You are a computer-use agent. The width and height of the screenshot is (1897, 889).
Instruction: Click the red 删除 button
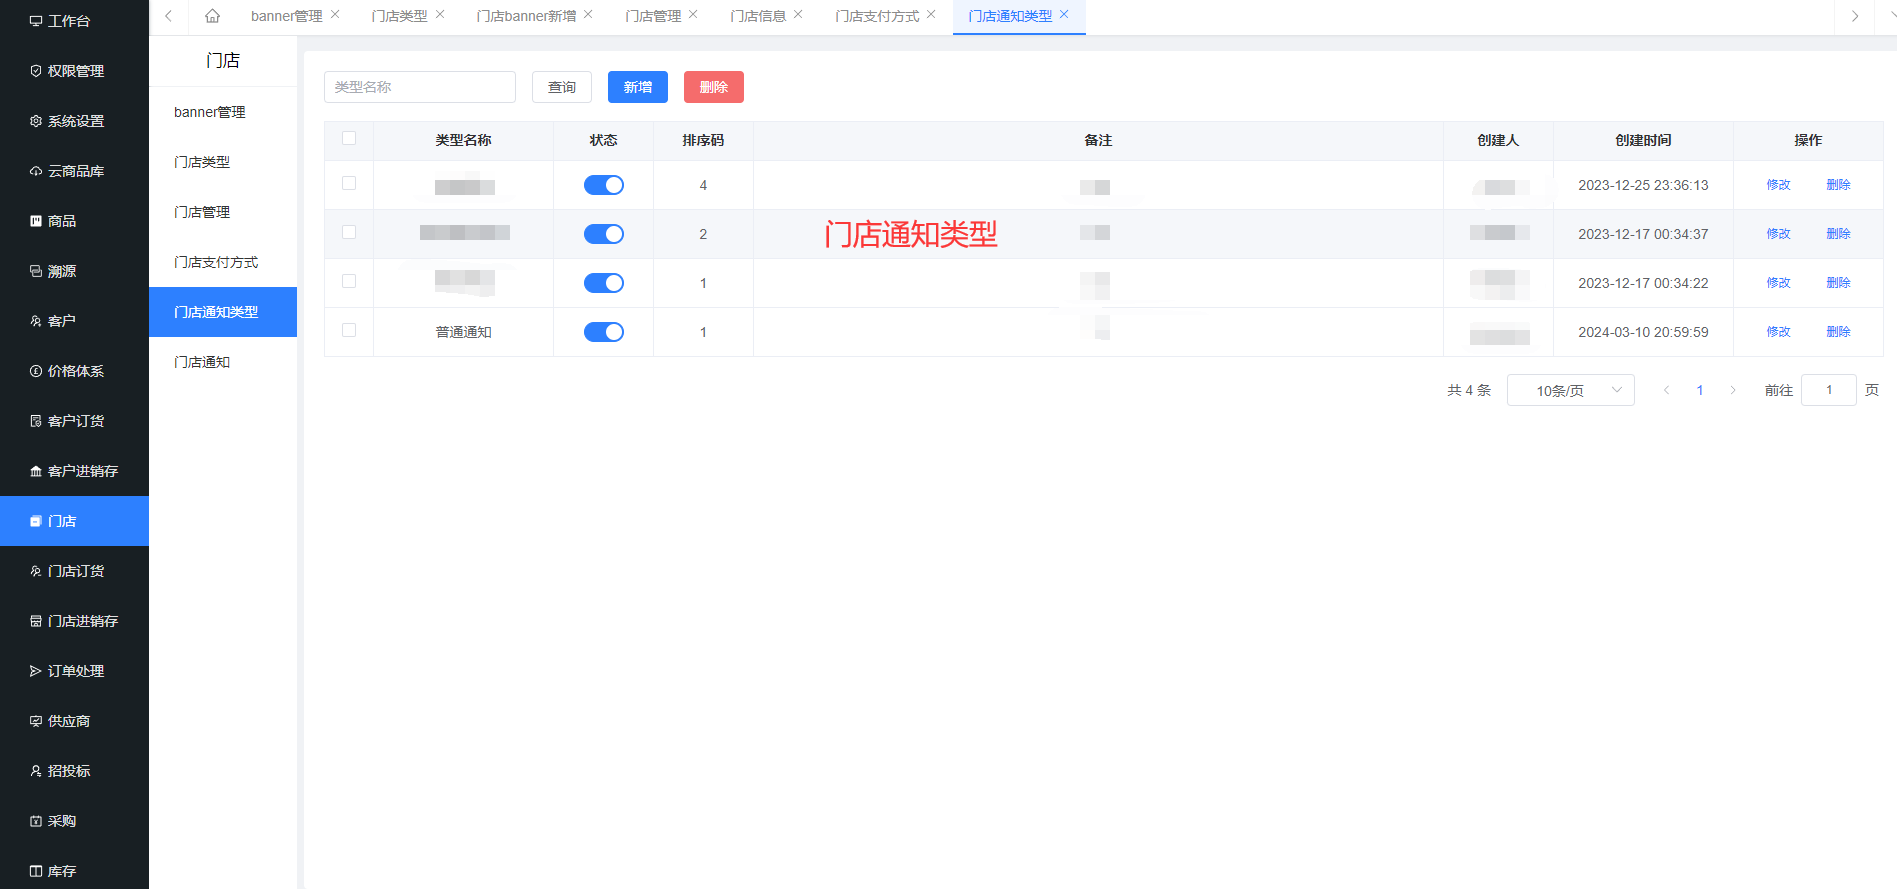point(714,87)
